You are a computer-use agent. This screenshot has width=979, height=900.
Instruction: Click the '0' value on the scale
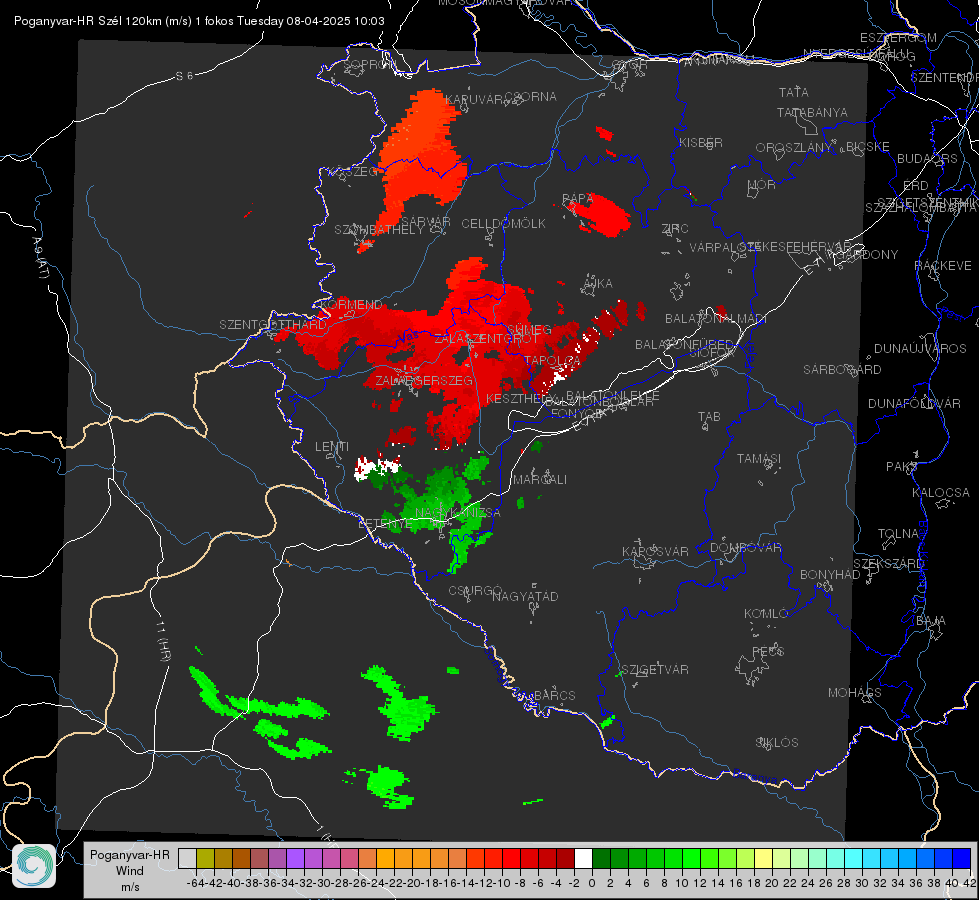point(592,883)
